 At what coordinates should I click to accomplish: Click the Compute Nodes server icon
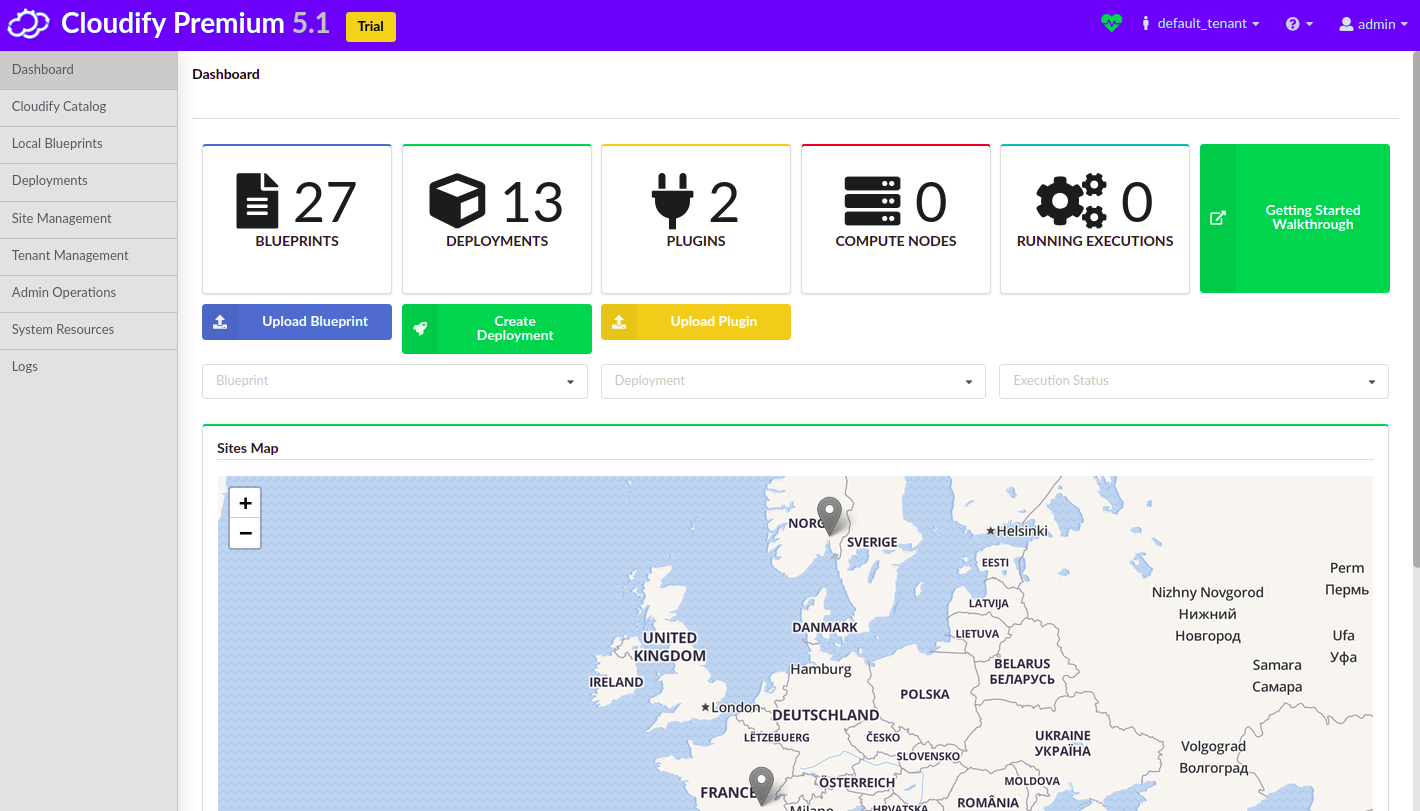pyautogui.click(x=872, y=201)
